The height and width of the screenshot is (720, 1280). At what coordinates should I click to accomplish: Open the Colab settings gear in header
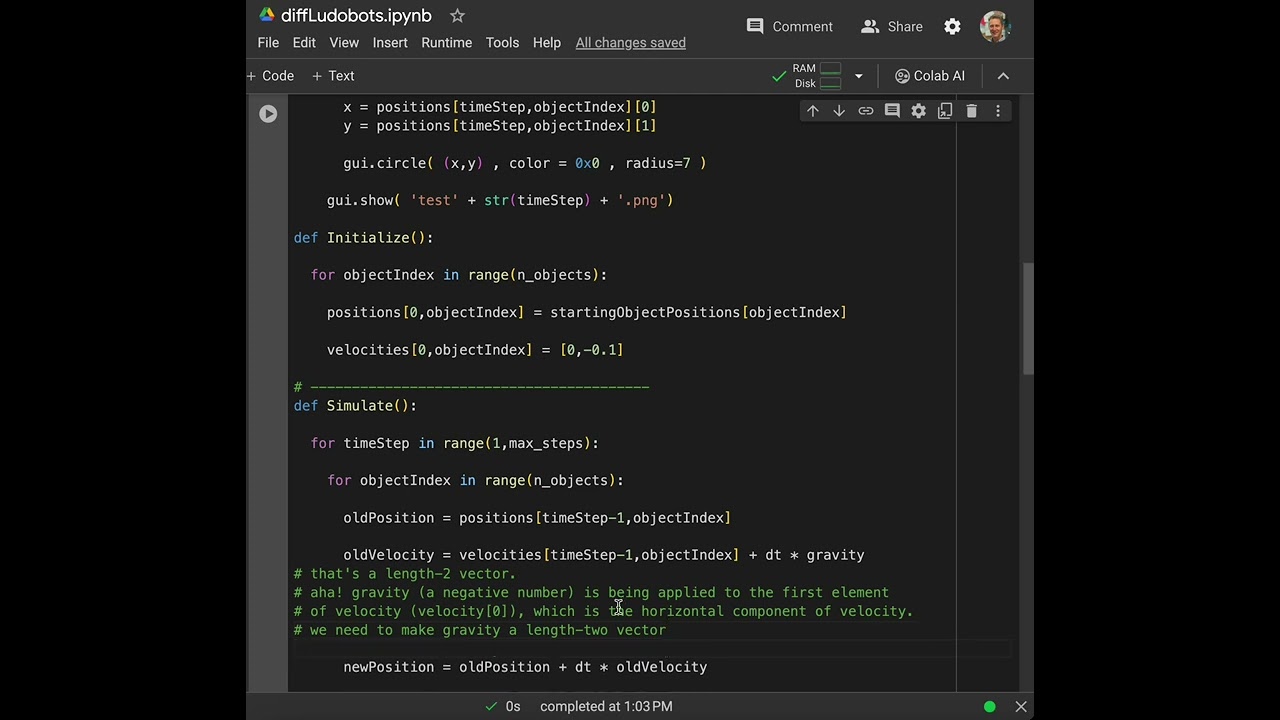pyautogui.click(x=952, y=27)
